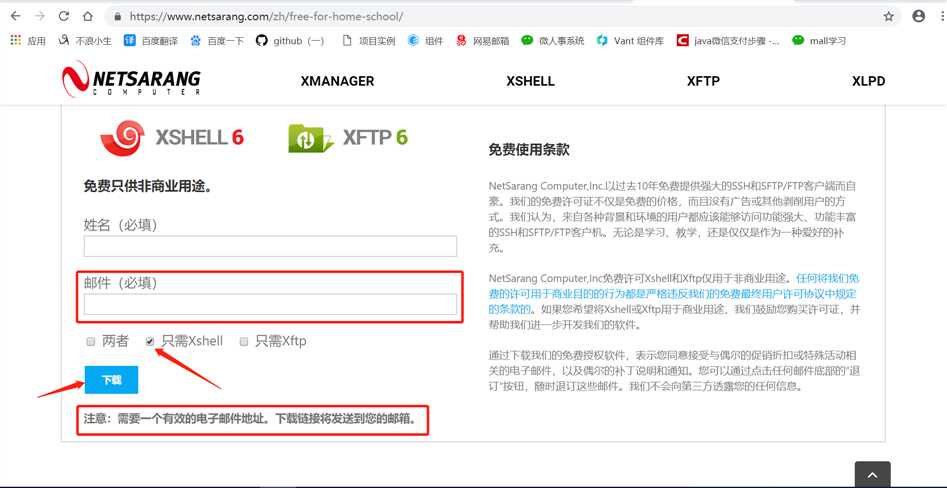Open the java微信支付步骤 bookmark

728,40
